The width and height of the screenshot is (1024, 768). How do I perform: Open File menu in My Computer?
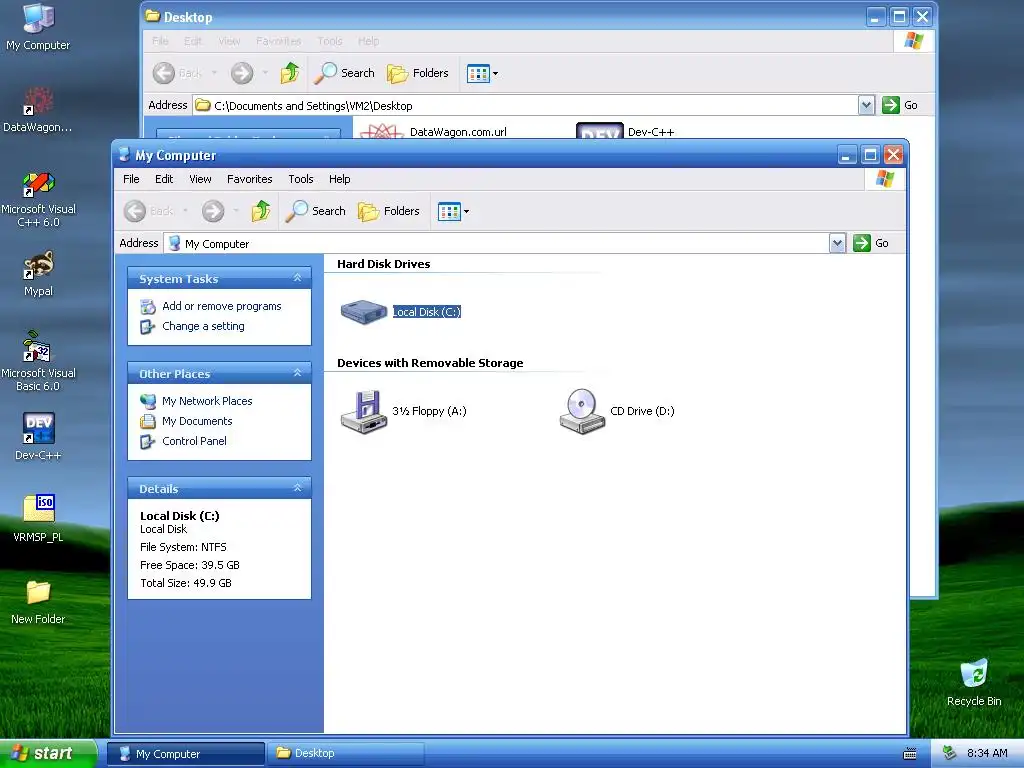[131, 179]
